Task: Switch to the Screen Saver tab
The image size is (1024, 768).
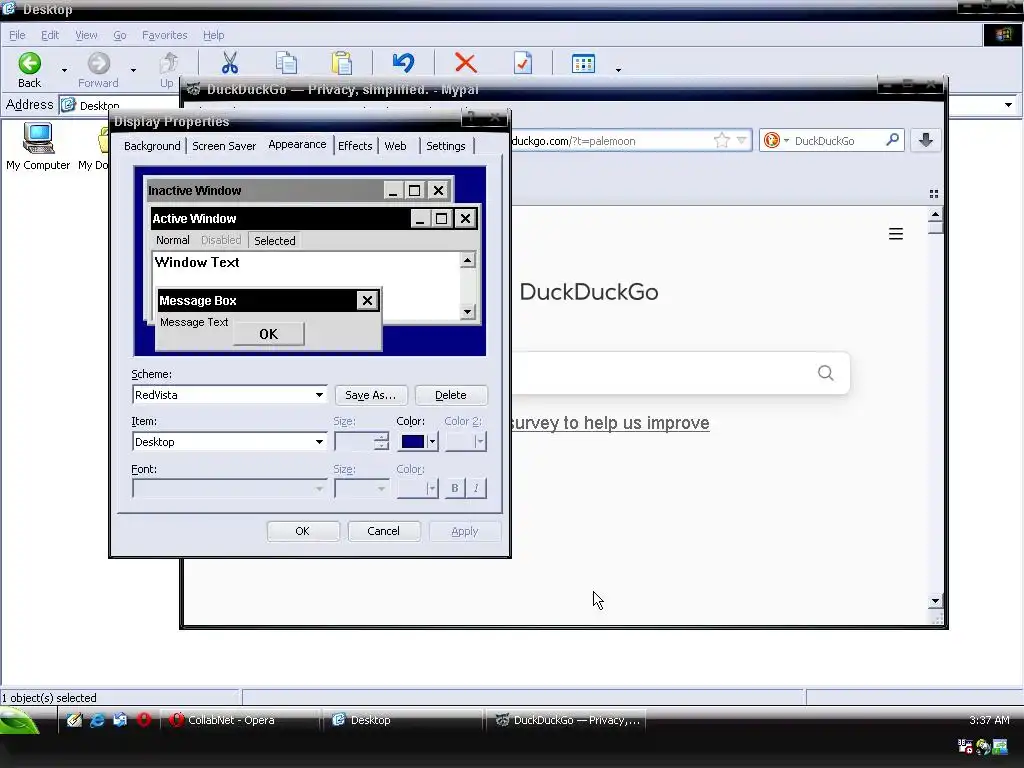Action: (224, 146)
